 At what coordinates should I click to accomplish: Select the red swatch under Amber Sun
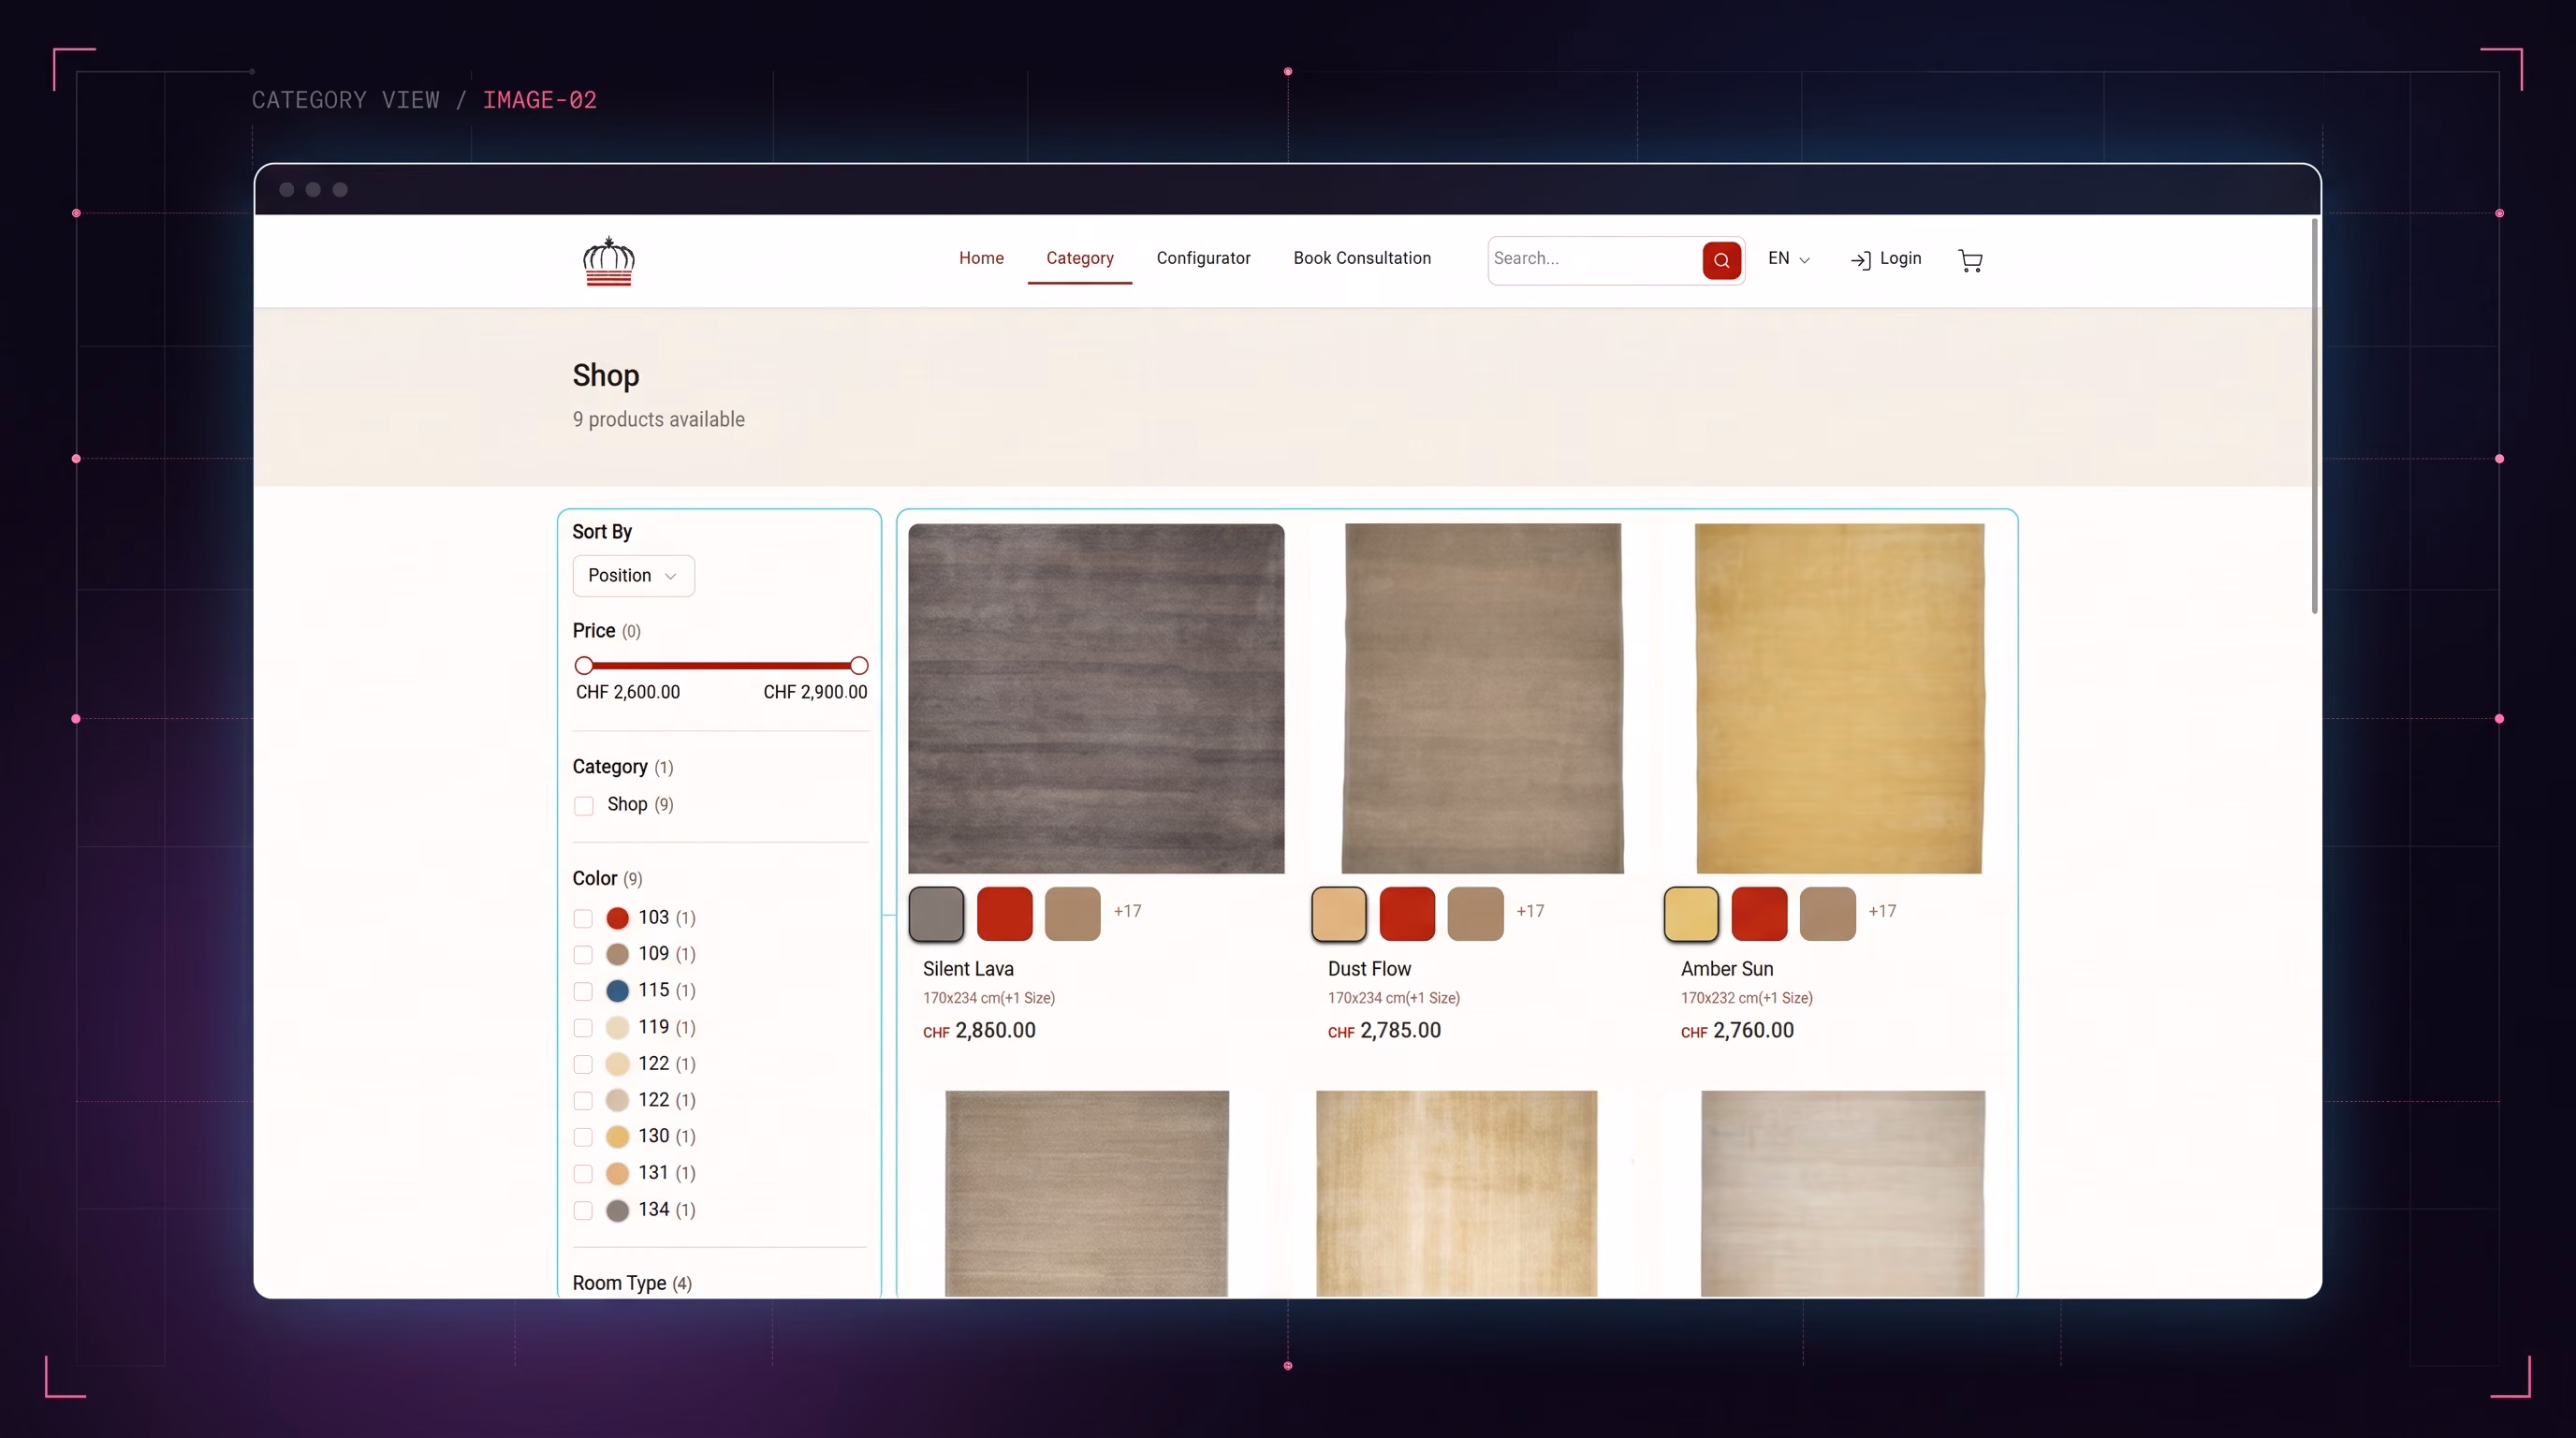tap(1759, 913)
